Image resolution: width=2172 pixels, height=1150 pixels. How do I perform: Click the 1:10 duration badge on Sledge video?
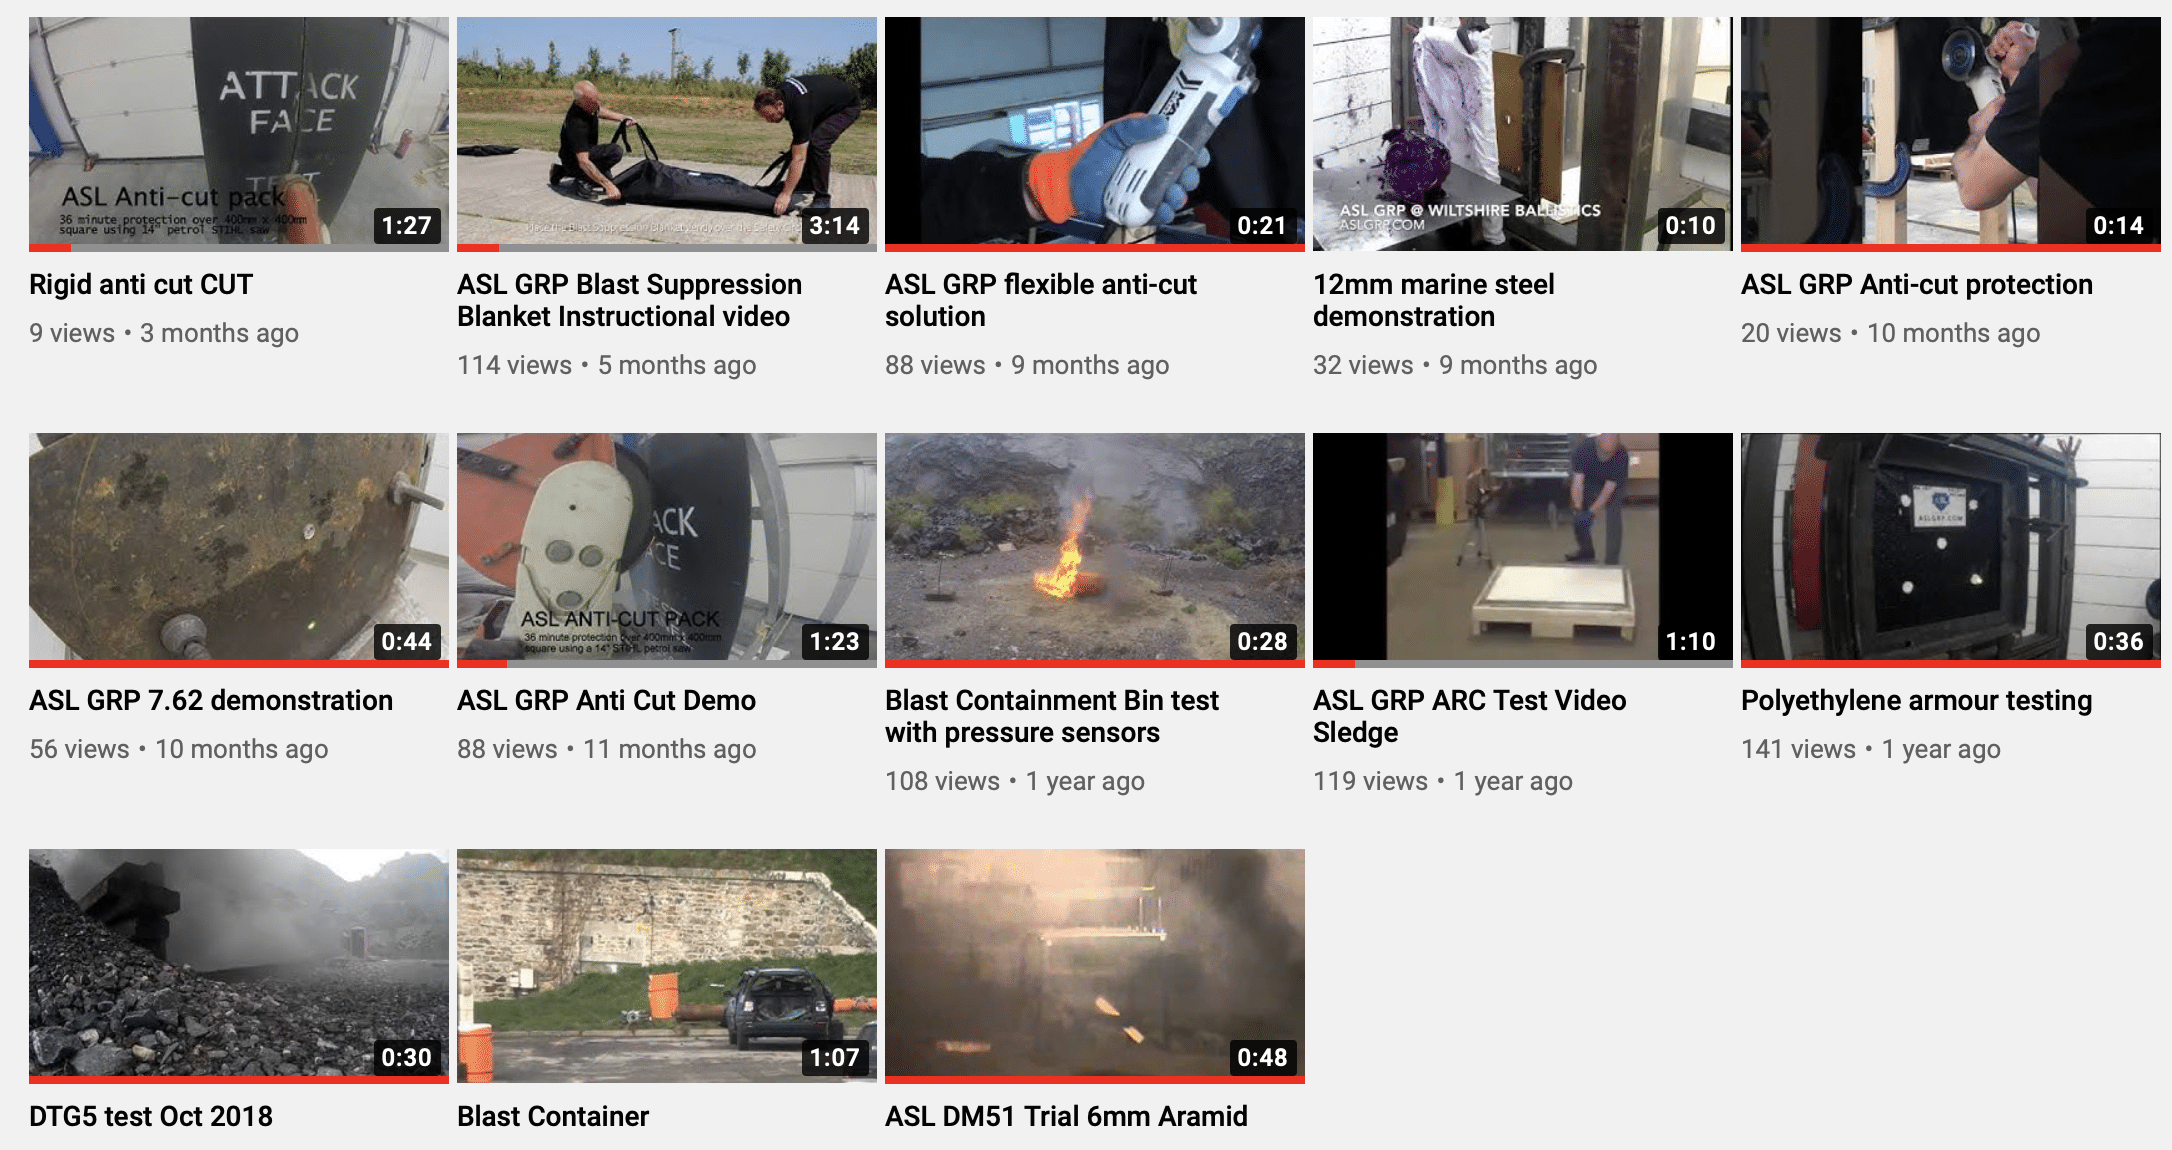point(1690,641)
